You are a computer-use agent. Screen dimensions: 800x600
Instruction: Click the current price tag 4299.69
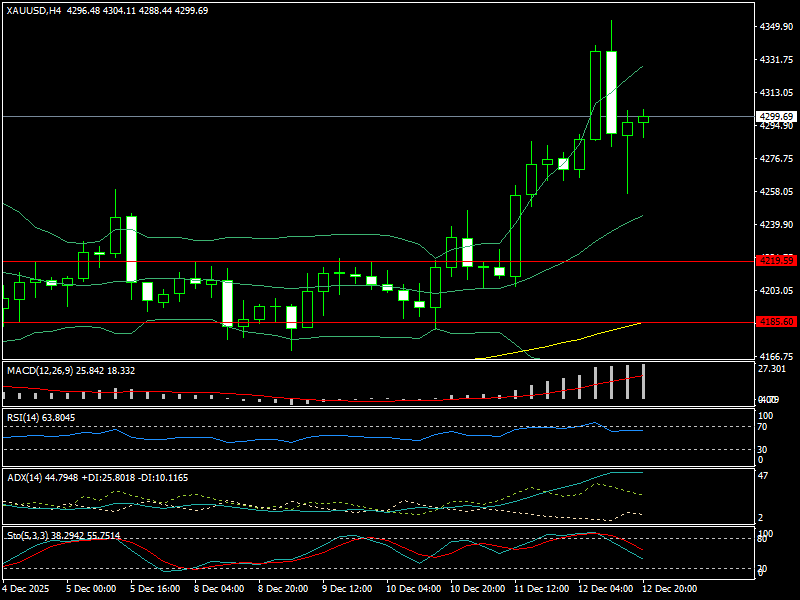777,116
